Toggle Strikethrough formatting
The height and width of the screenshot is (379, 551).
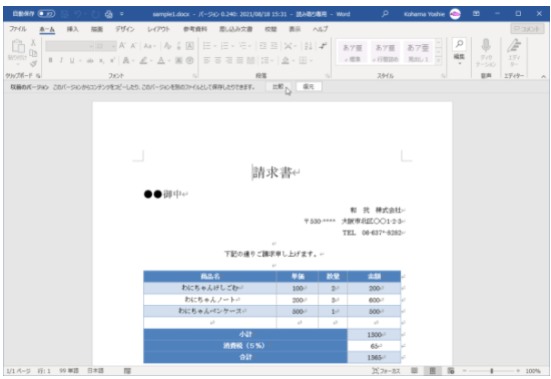(x=90, y=60)
